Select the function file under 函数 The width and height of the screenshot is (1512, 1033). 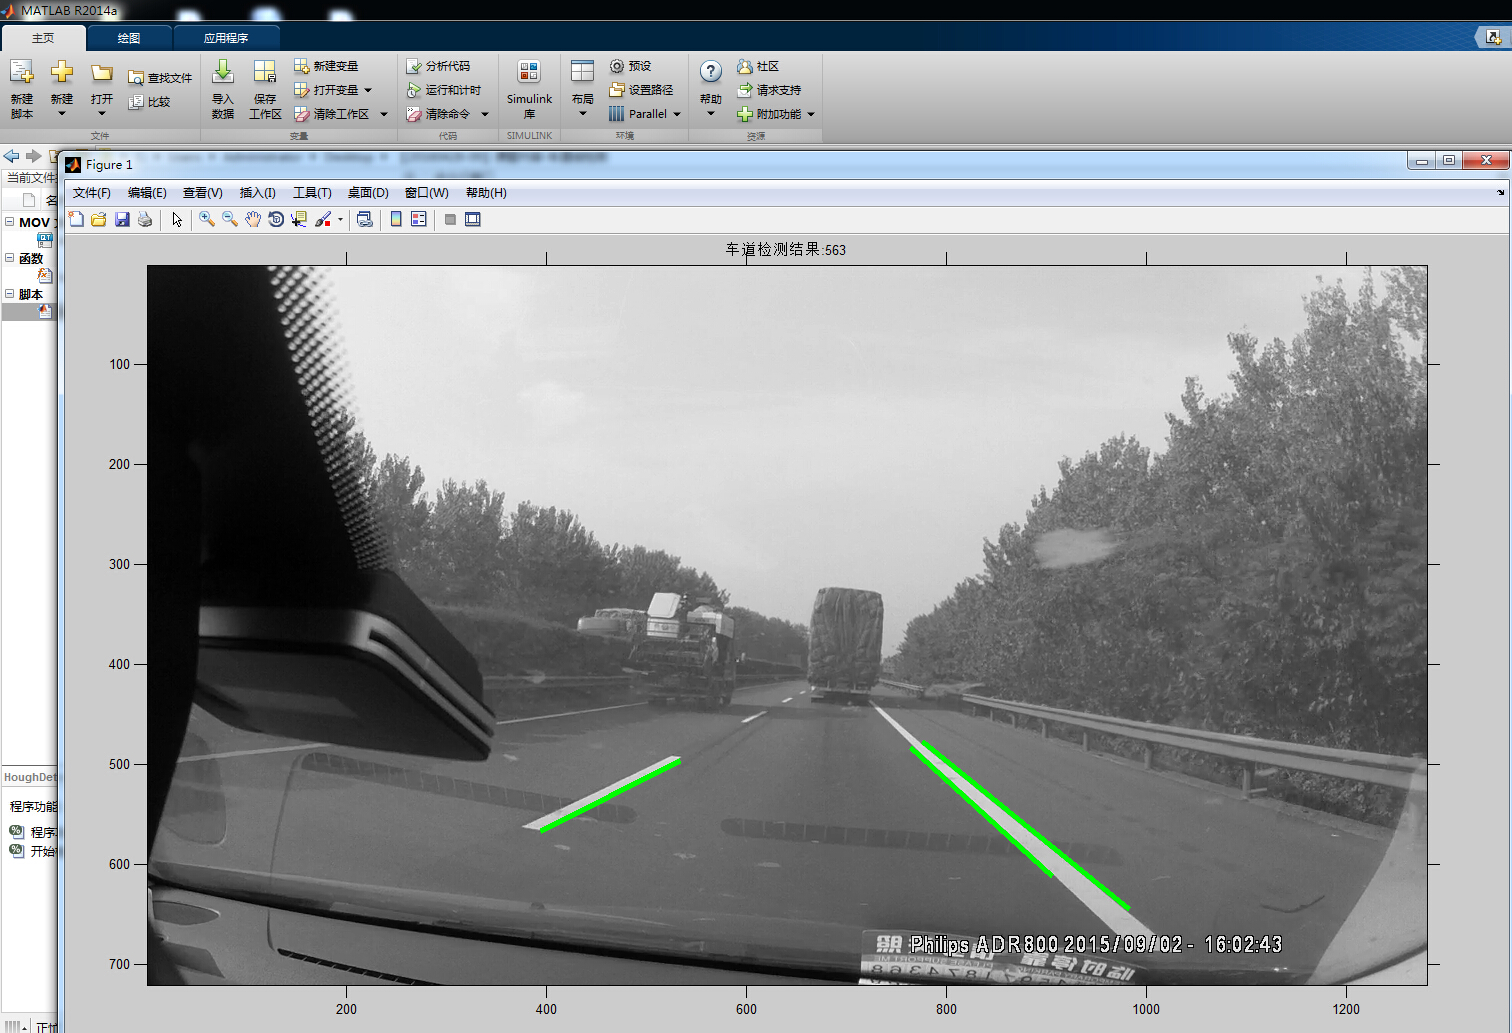click(45, 276)
